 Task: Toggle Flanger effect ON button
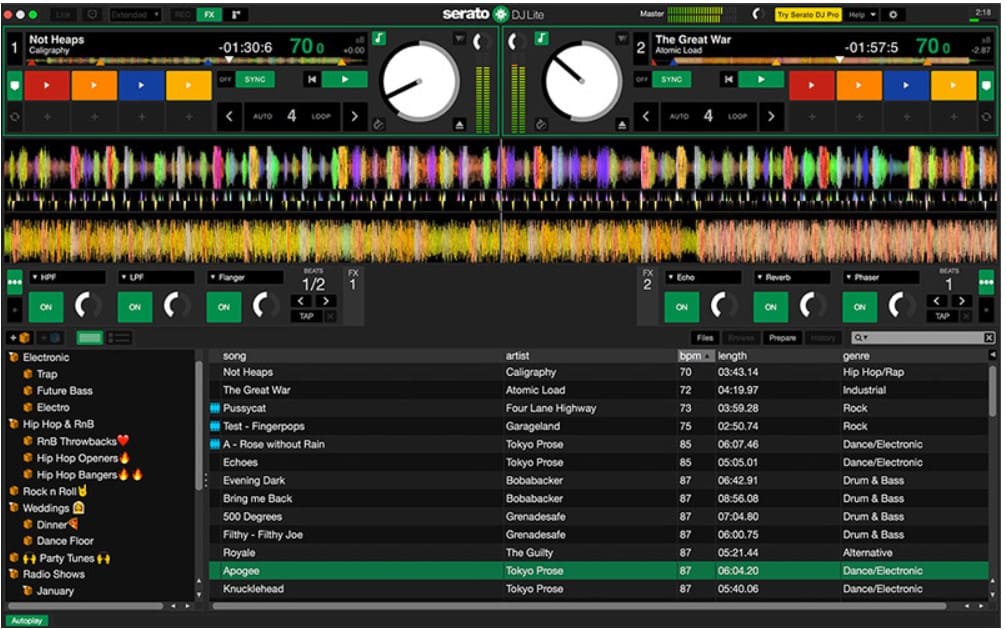click(x=223, y=307)
